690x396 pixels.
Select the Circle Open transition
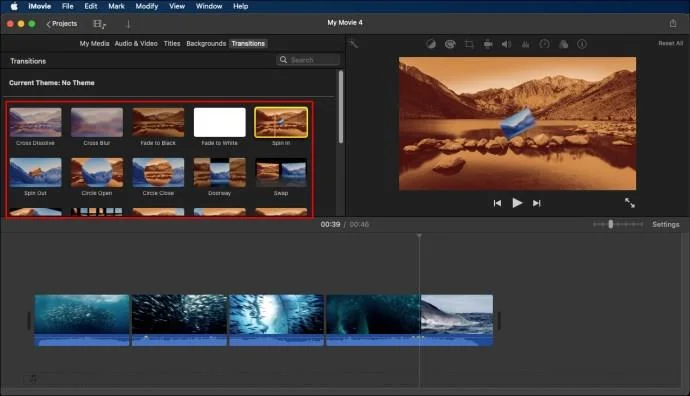(97, 172)
